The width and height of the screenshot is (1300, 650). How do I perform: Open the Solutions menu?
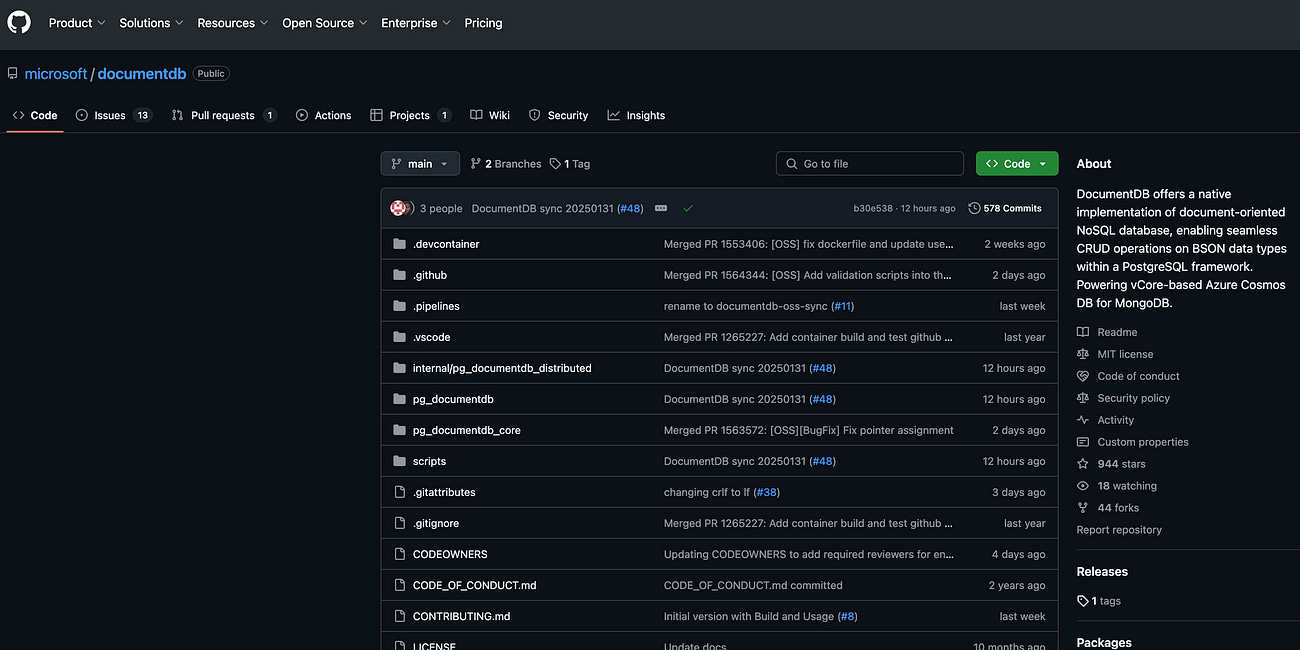tap(151, 23)
